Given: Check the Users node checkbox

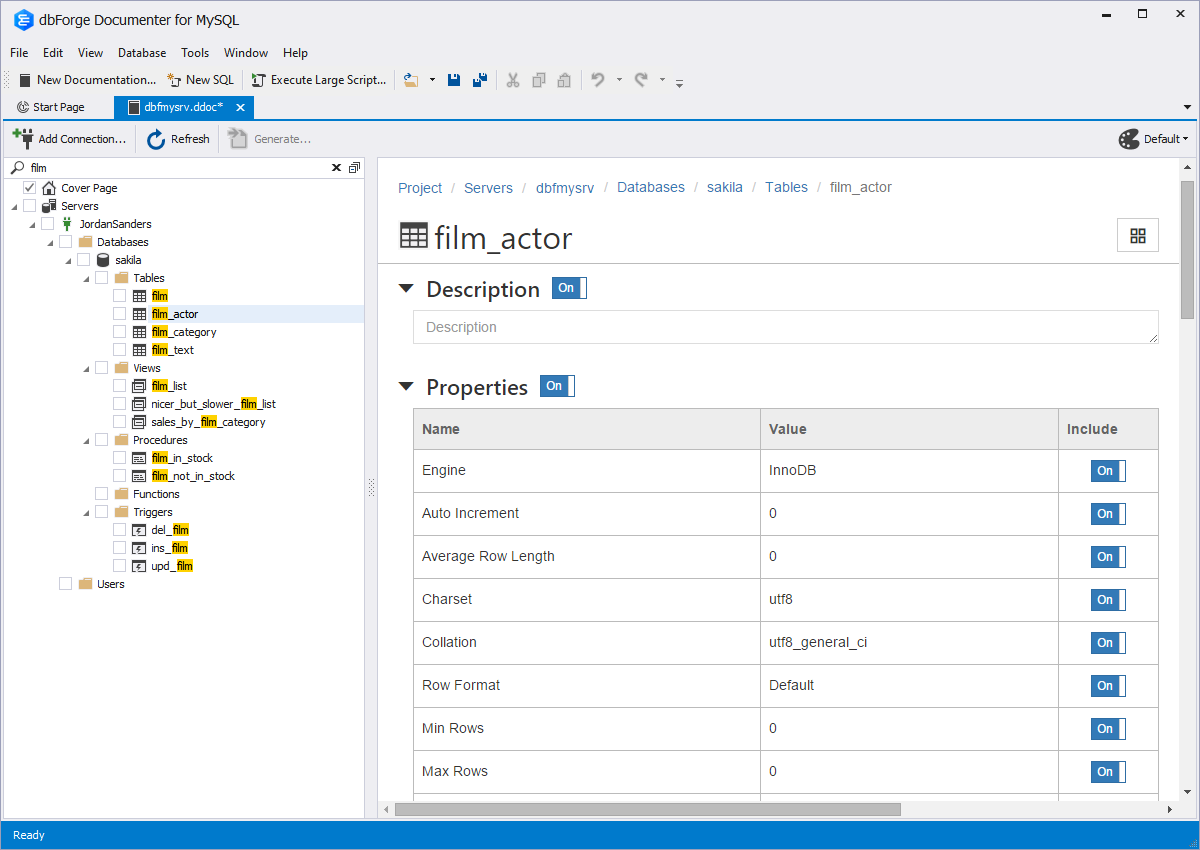Looking at the screenshot, I should [66, 584].
